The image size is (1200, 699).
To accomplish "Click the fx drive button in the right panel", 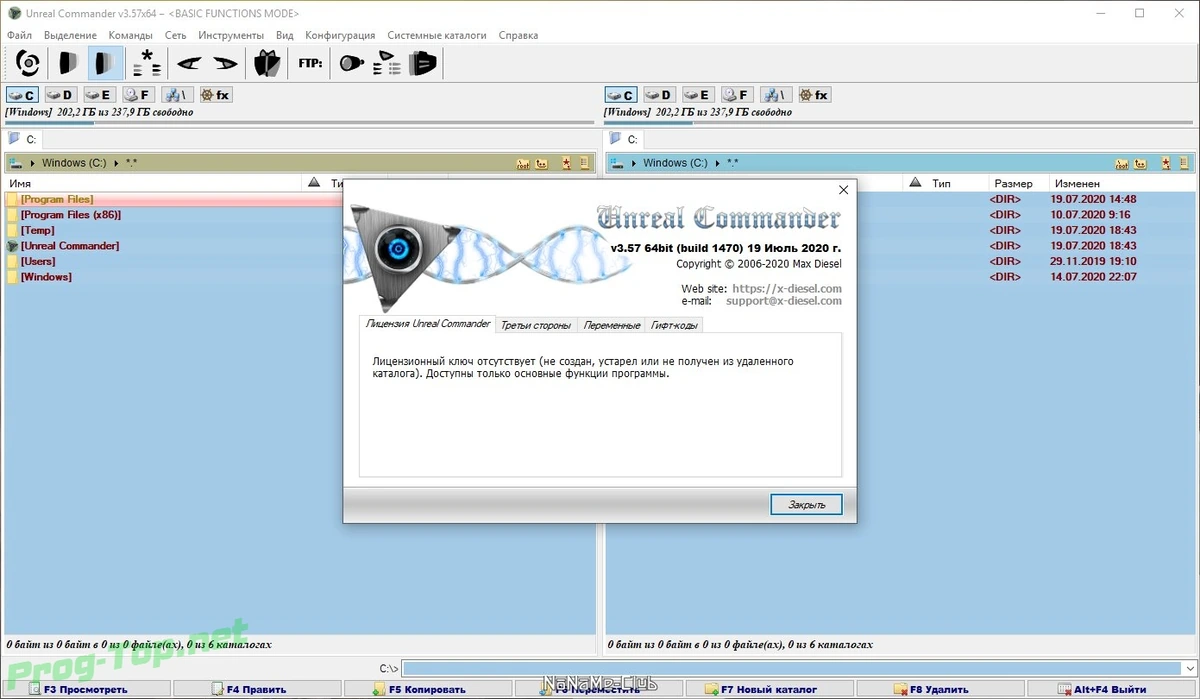I will tap(814, 95).
